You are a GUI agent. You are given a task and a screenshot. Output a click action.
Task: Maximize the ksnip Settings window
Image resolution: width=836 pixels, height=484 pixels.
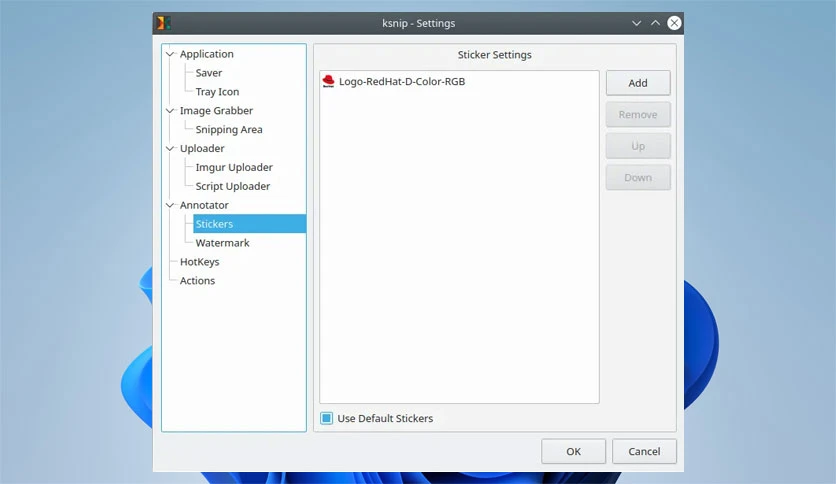[655, 23]
